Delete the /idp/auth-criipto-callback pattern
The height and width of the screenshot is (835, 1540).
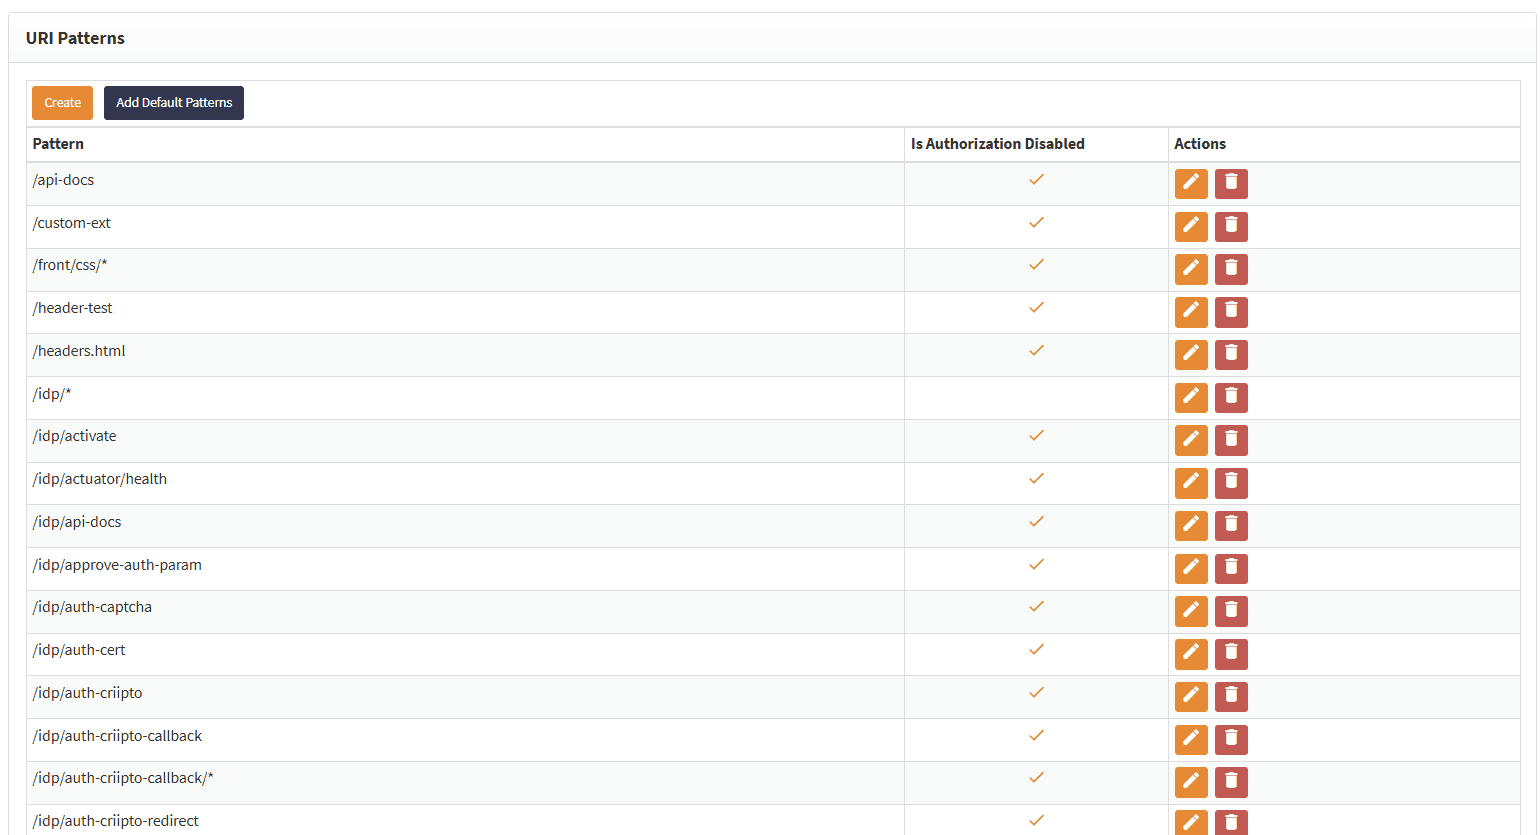point(1231,740)
